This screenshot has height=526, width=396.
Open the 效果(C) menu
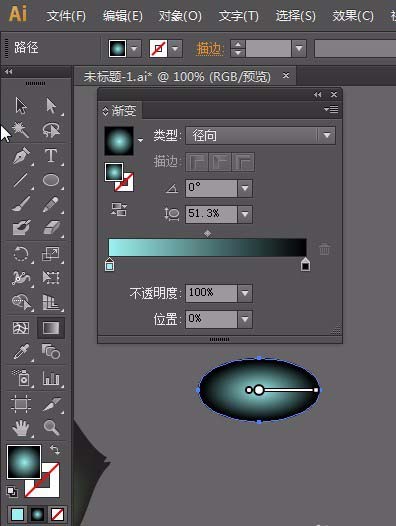tap(353, 16)
